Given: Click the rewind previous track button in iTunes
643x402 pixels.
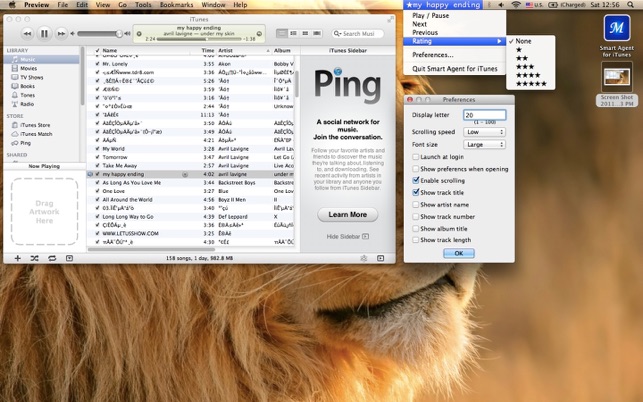Looking at the screenshot, I should pos(27,34).
